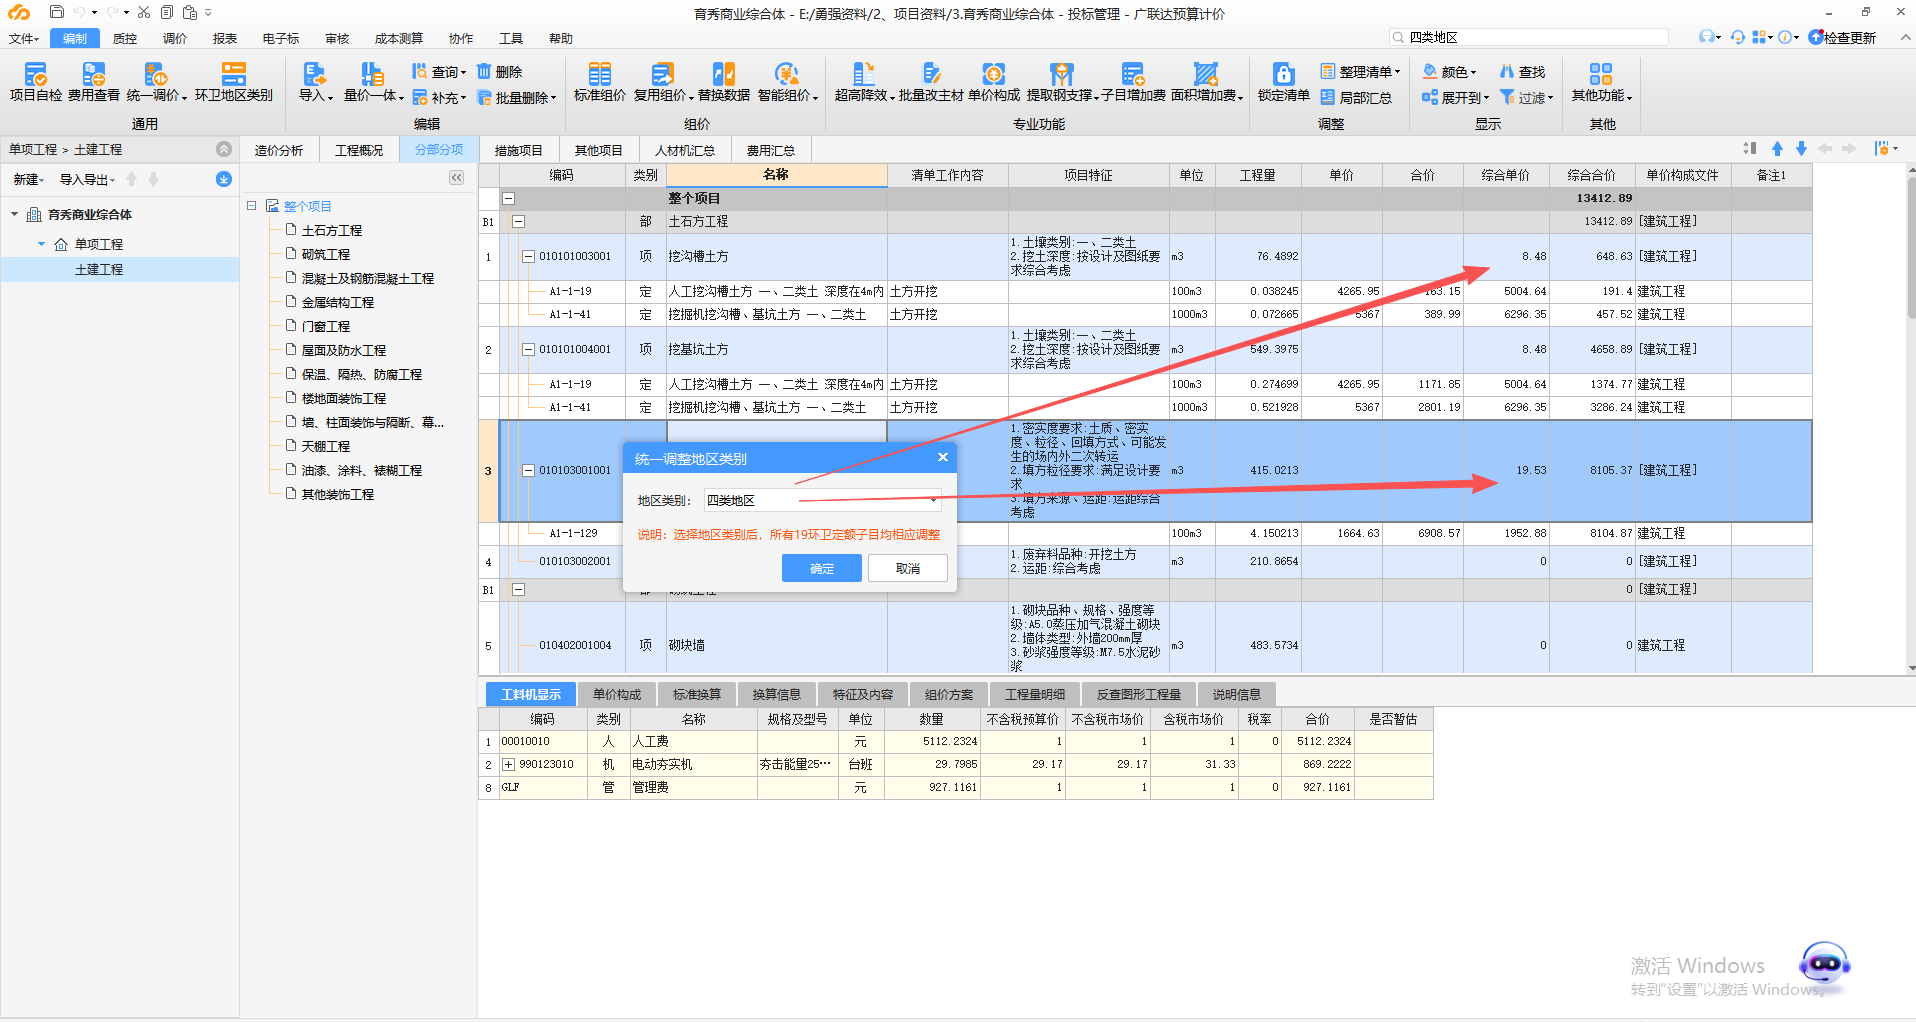Open the 新建 dropdown in left panel

point(29,179)
